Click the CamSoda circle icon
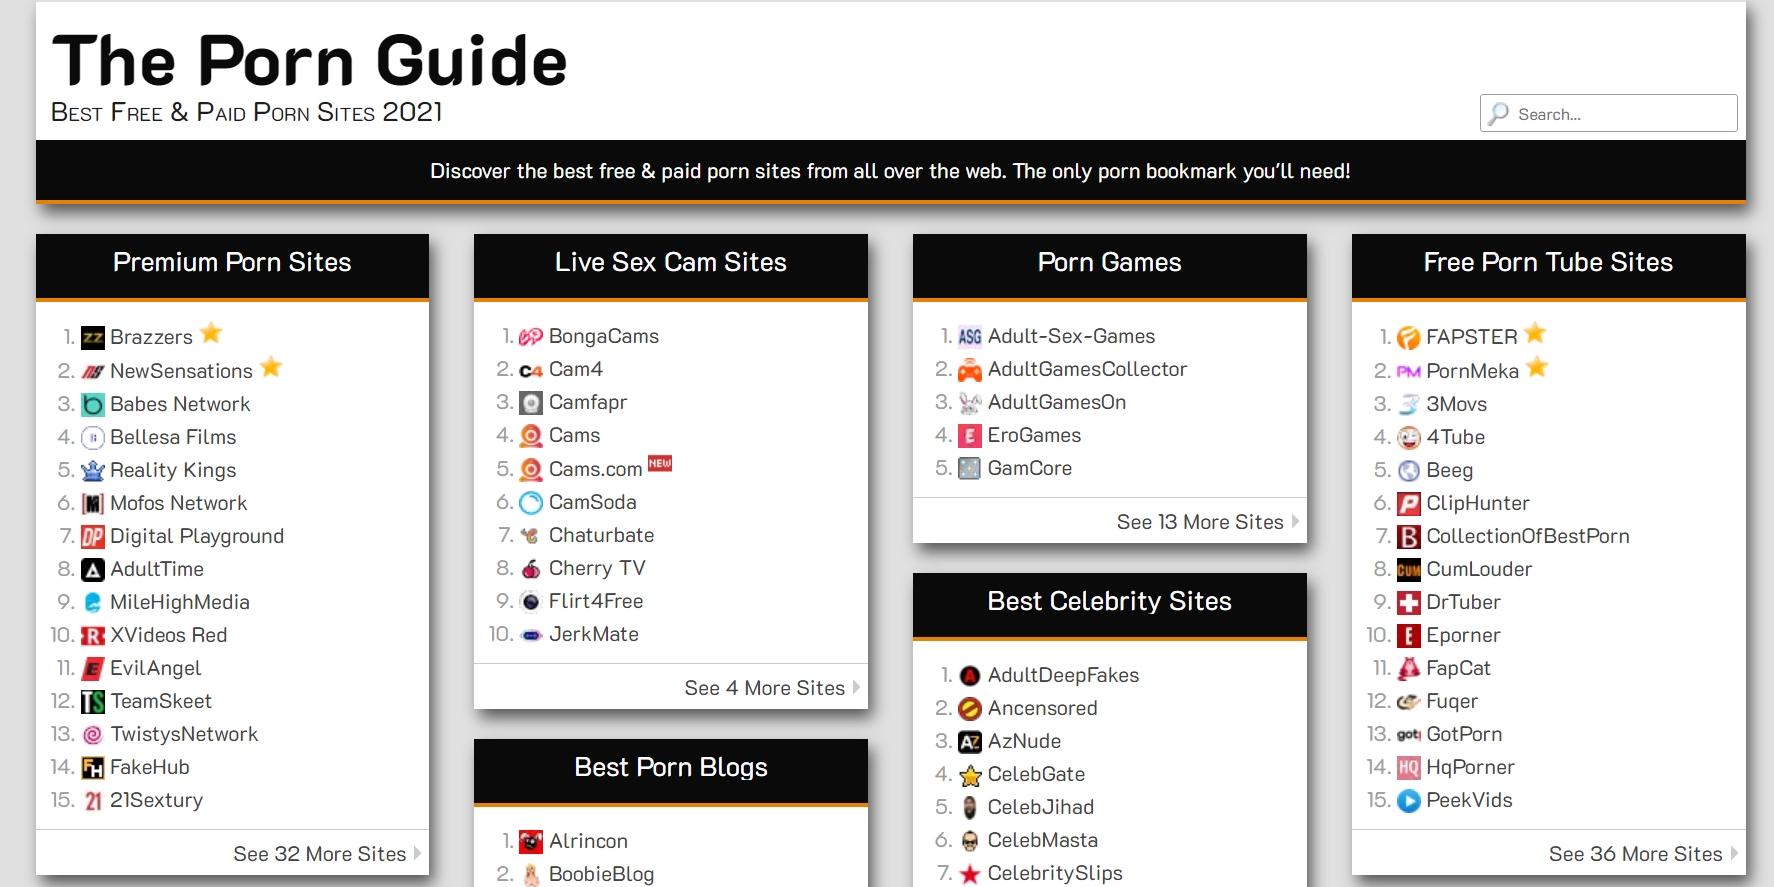This screenshot has height=887, width=1774. pyautogui.click(x=531, y=503)
